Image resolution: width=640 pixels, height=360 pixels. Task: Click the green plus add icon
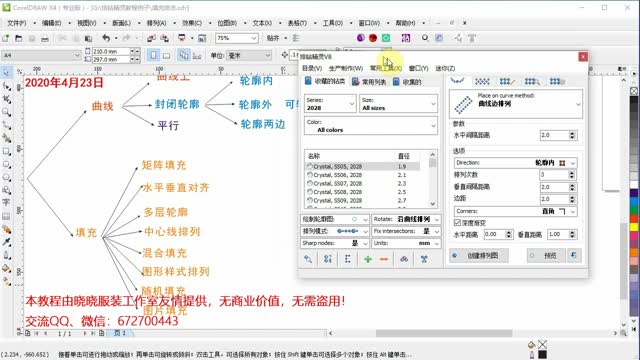pyautogui.click(x=368, y=259)
